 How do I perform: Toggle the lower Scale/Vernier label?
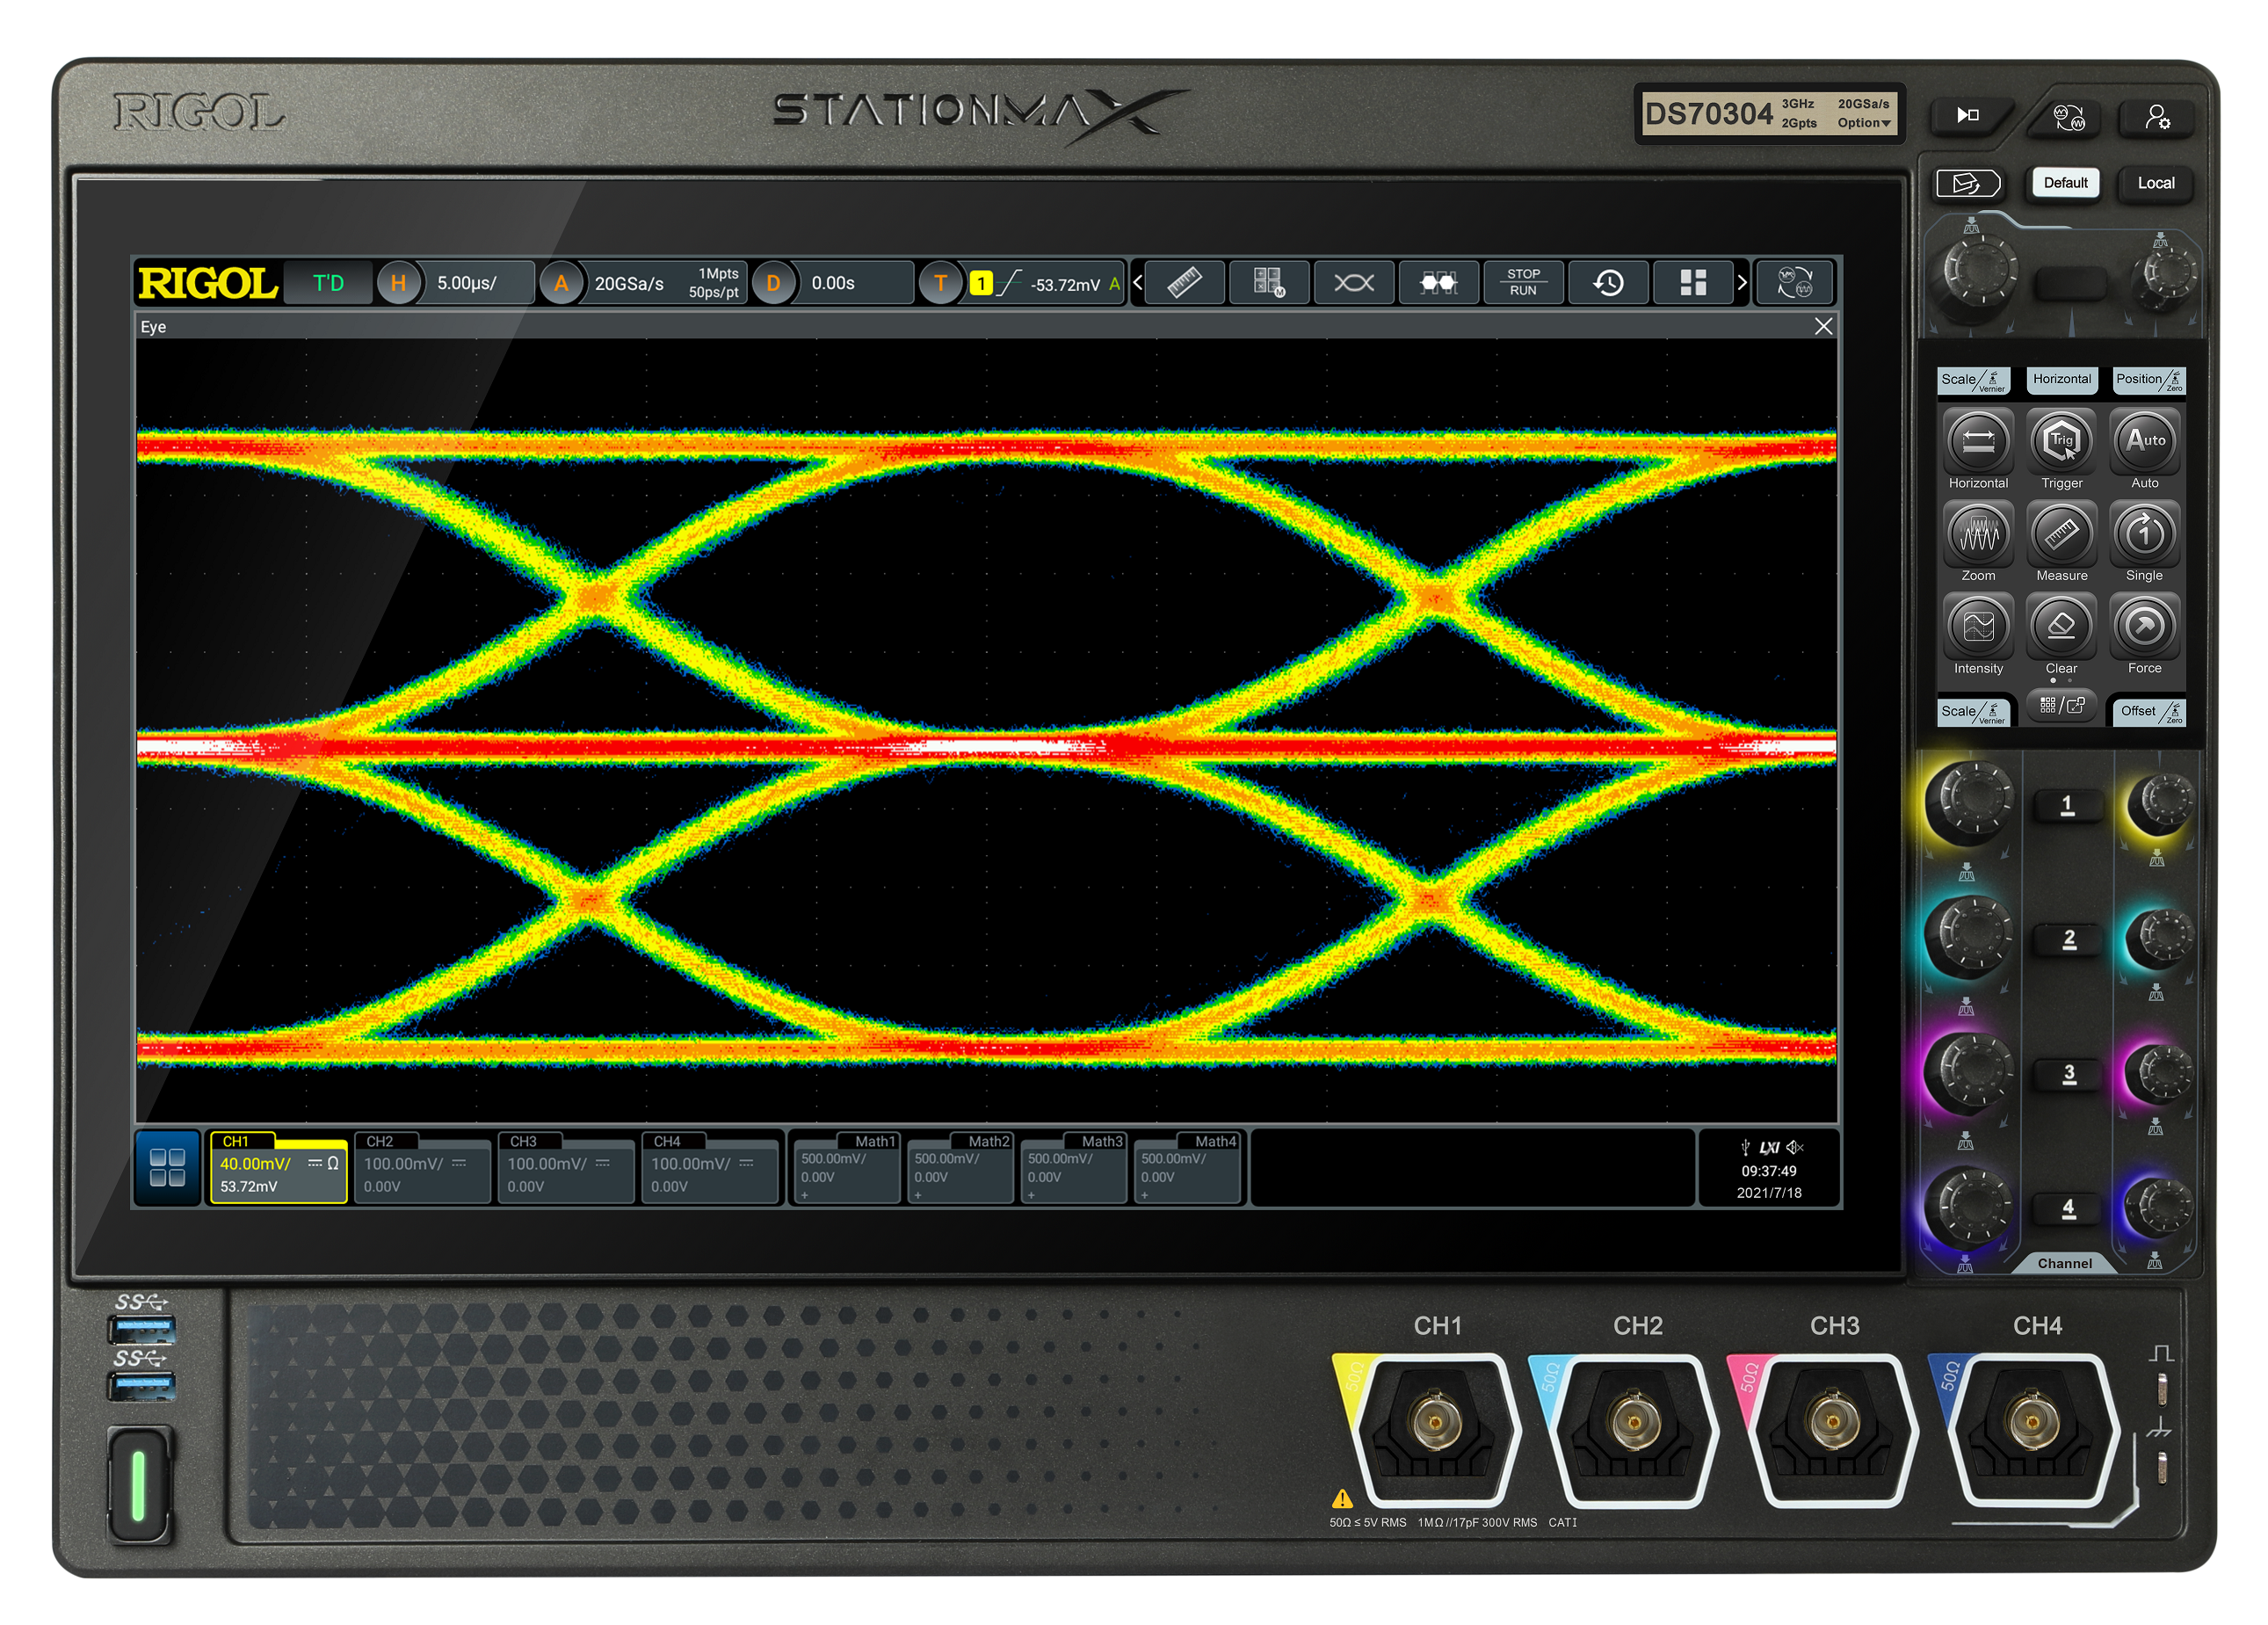[1974, 712]
